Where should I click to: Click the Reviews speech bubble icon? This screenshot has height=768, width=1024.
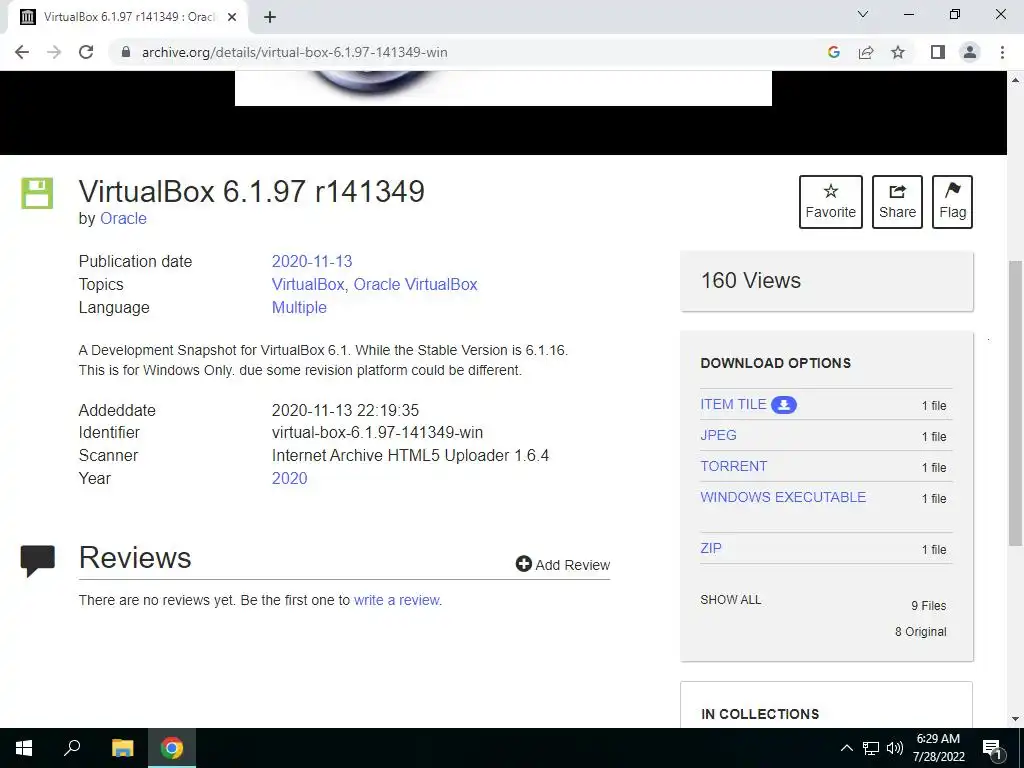tap(37, 560)
